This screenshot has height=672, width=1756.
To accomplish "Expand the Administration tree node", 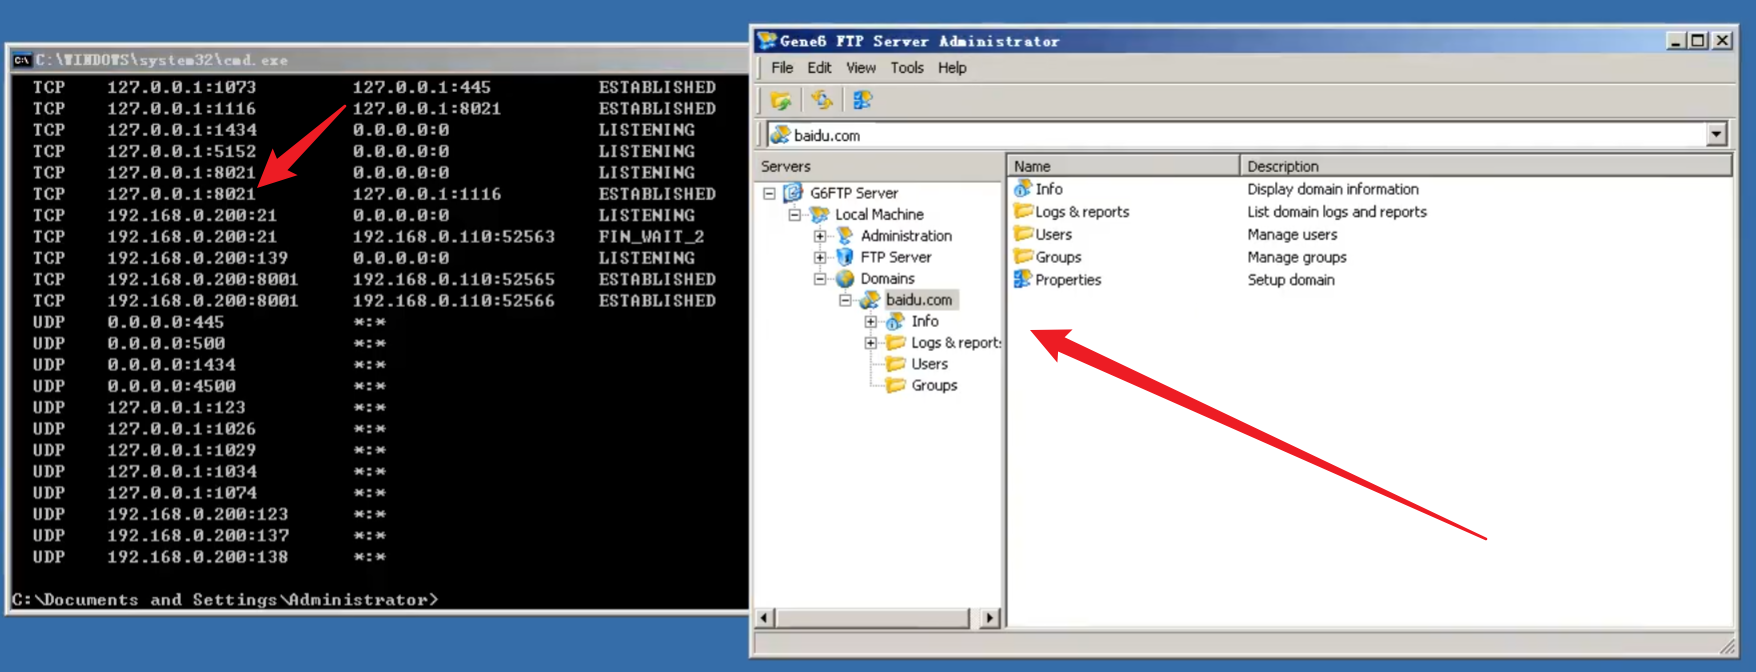I will (820, 236).
